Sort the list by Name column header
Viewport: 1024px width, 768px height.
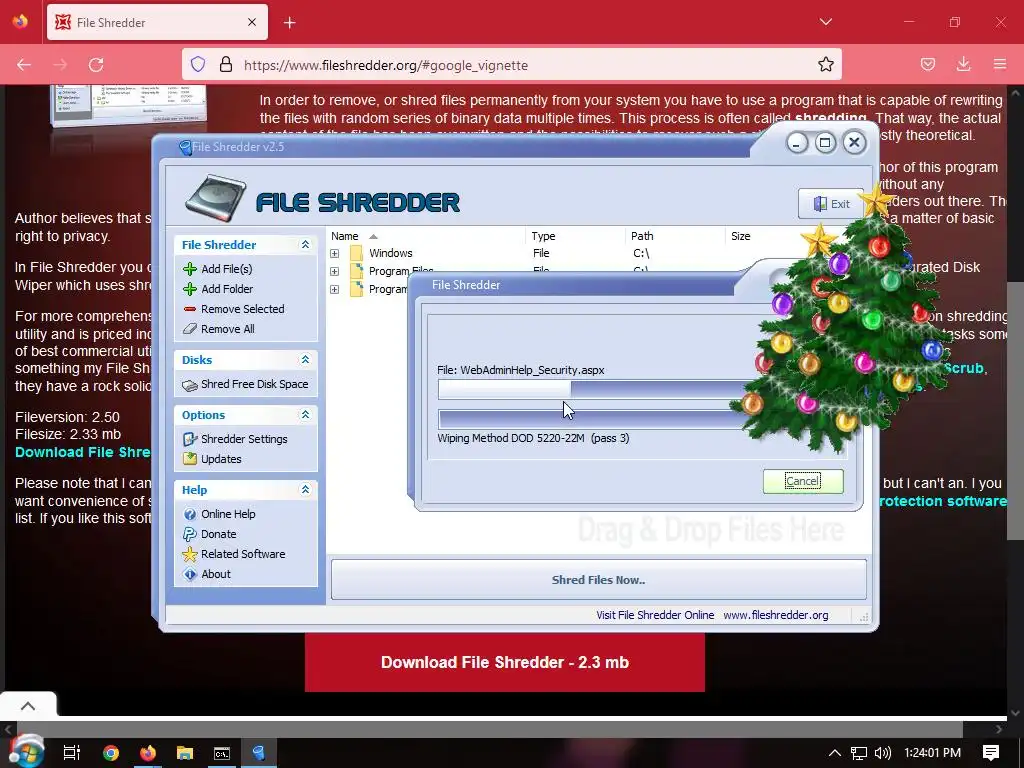click(428, 236)
